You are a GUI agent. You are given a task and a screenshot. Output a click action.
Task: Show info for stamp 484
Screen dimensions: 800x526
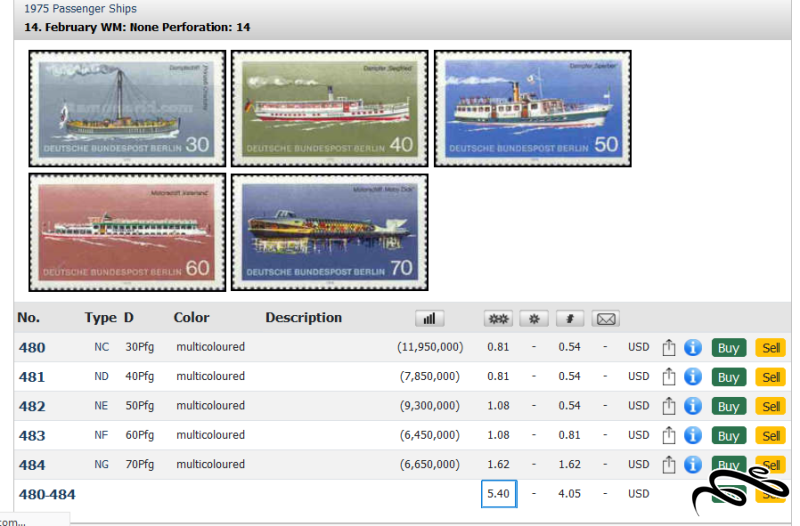tap(693, 465)
